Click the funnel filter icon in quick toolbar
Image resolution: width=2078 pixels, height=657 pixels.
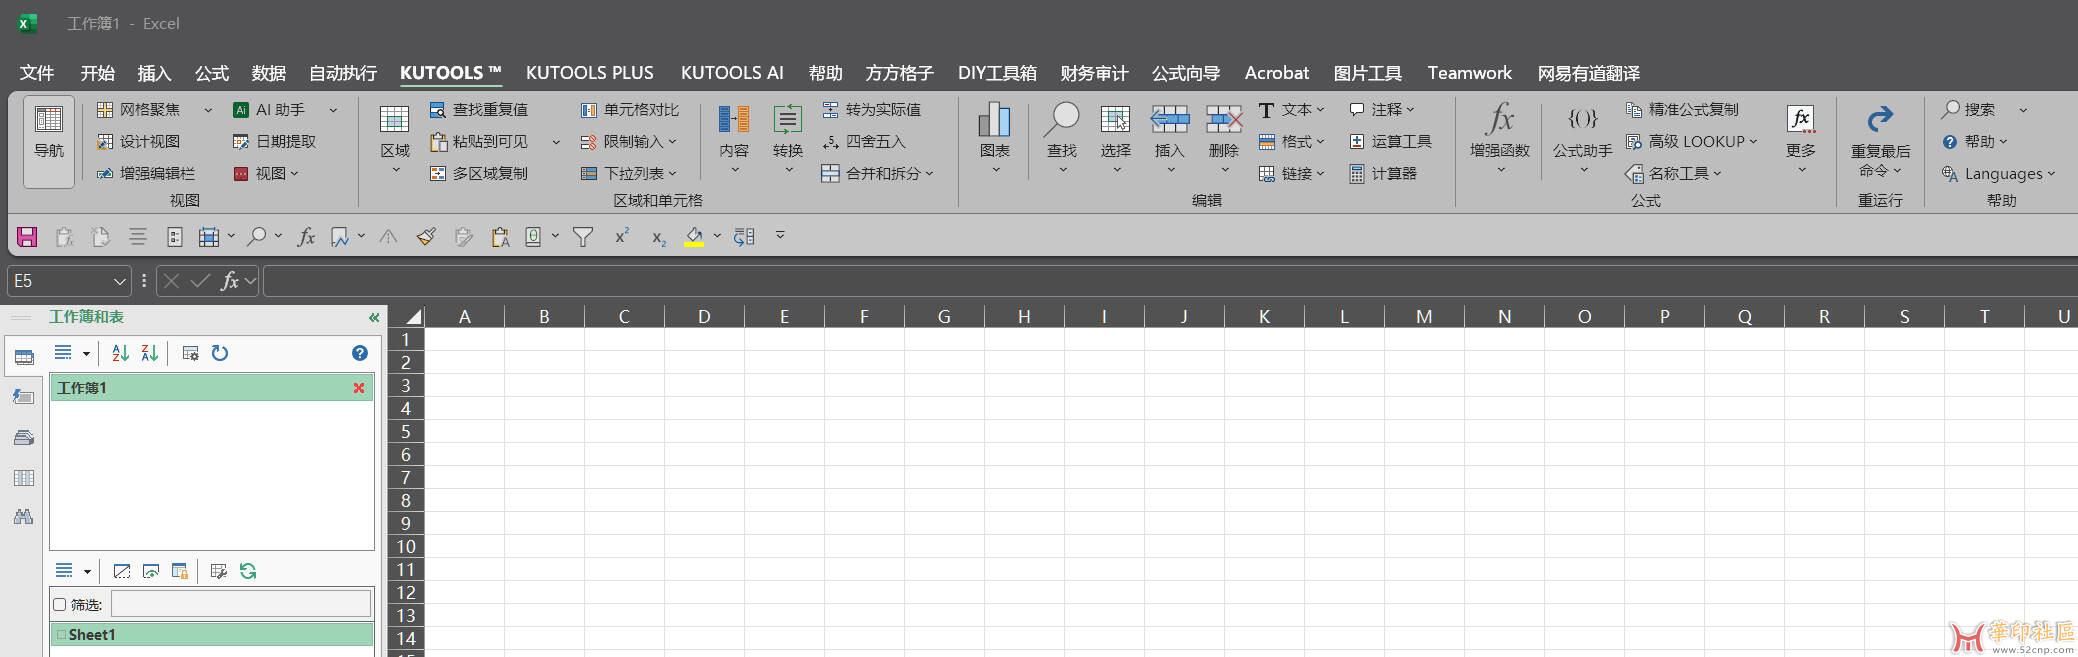583,237
